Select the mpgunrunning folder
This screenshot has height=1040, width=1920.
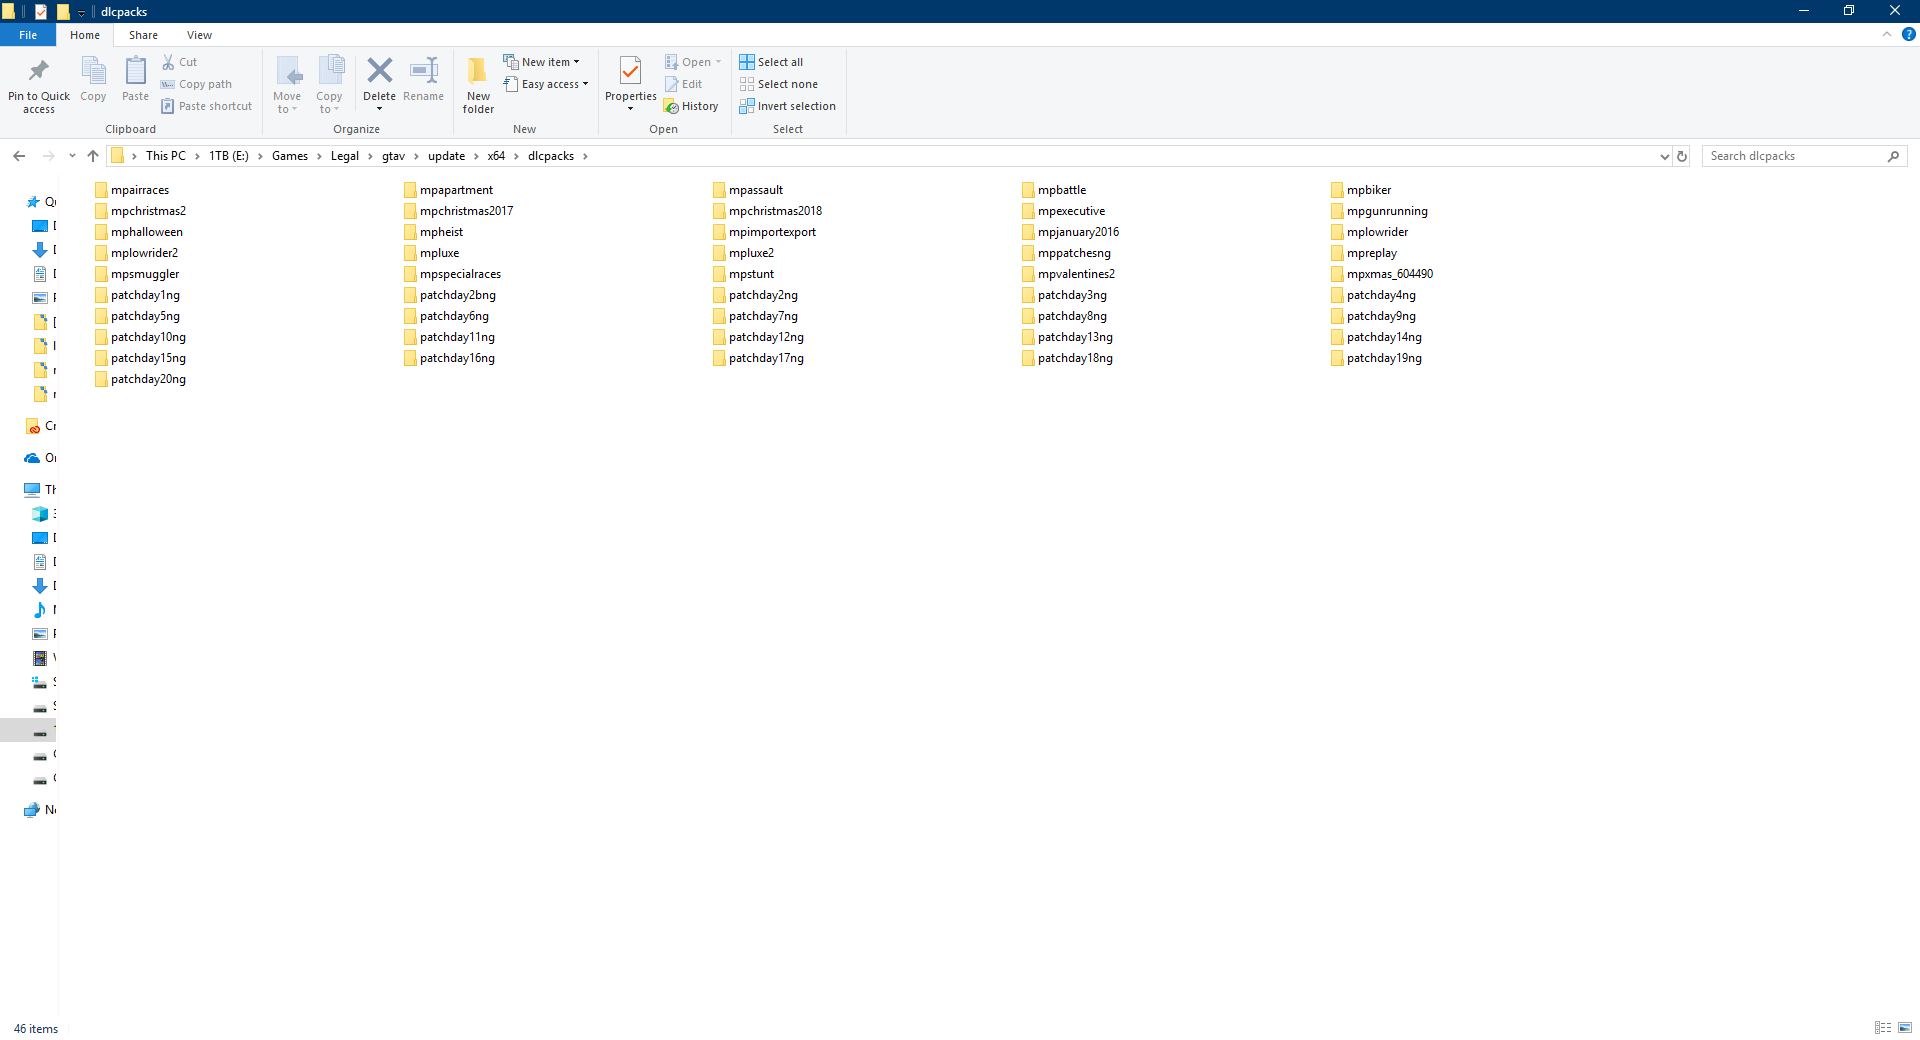click(x=1379, y=211)
